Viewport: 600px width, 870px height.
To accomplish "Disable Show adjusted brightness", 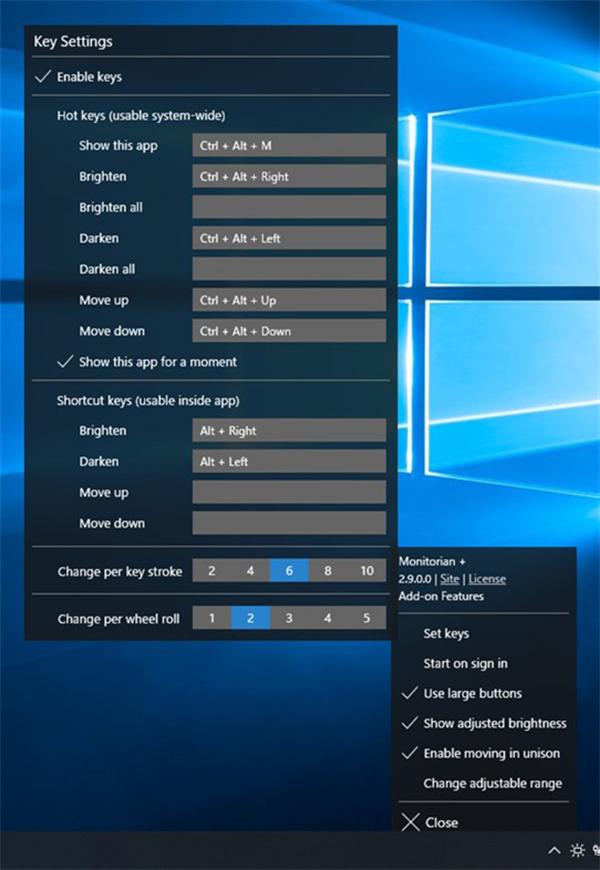I will (x=484, y=724).
